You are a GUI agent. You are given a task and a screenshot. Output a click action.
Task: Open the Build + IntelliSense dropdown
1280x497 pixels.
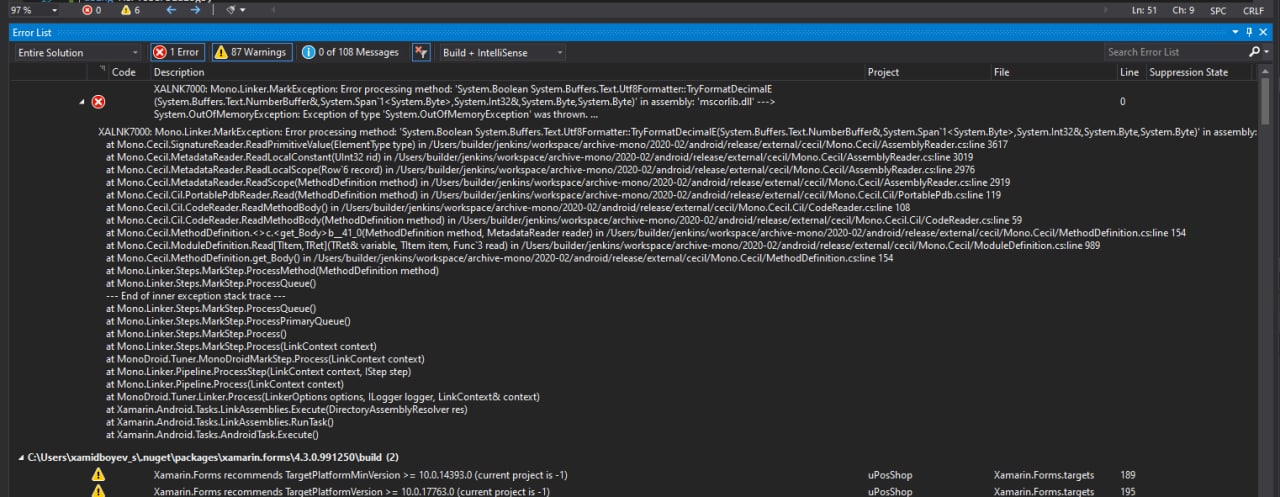click(x=501, y=52)
